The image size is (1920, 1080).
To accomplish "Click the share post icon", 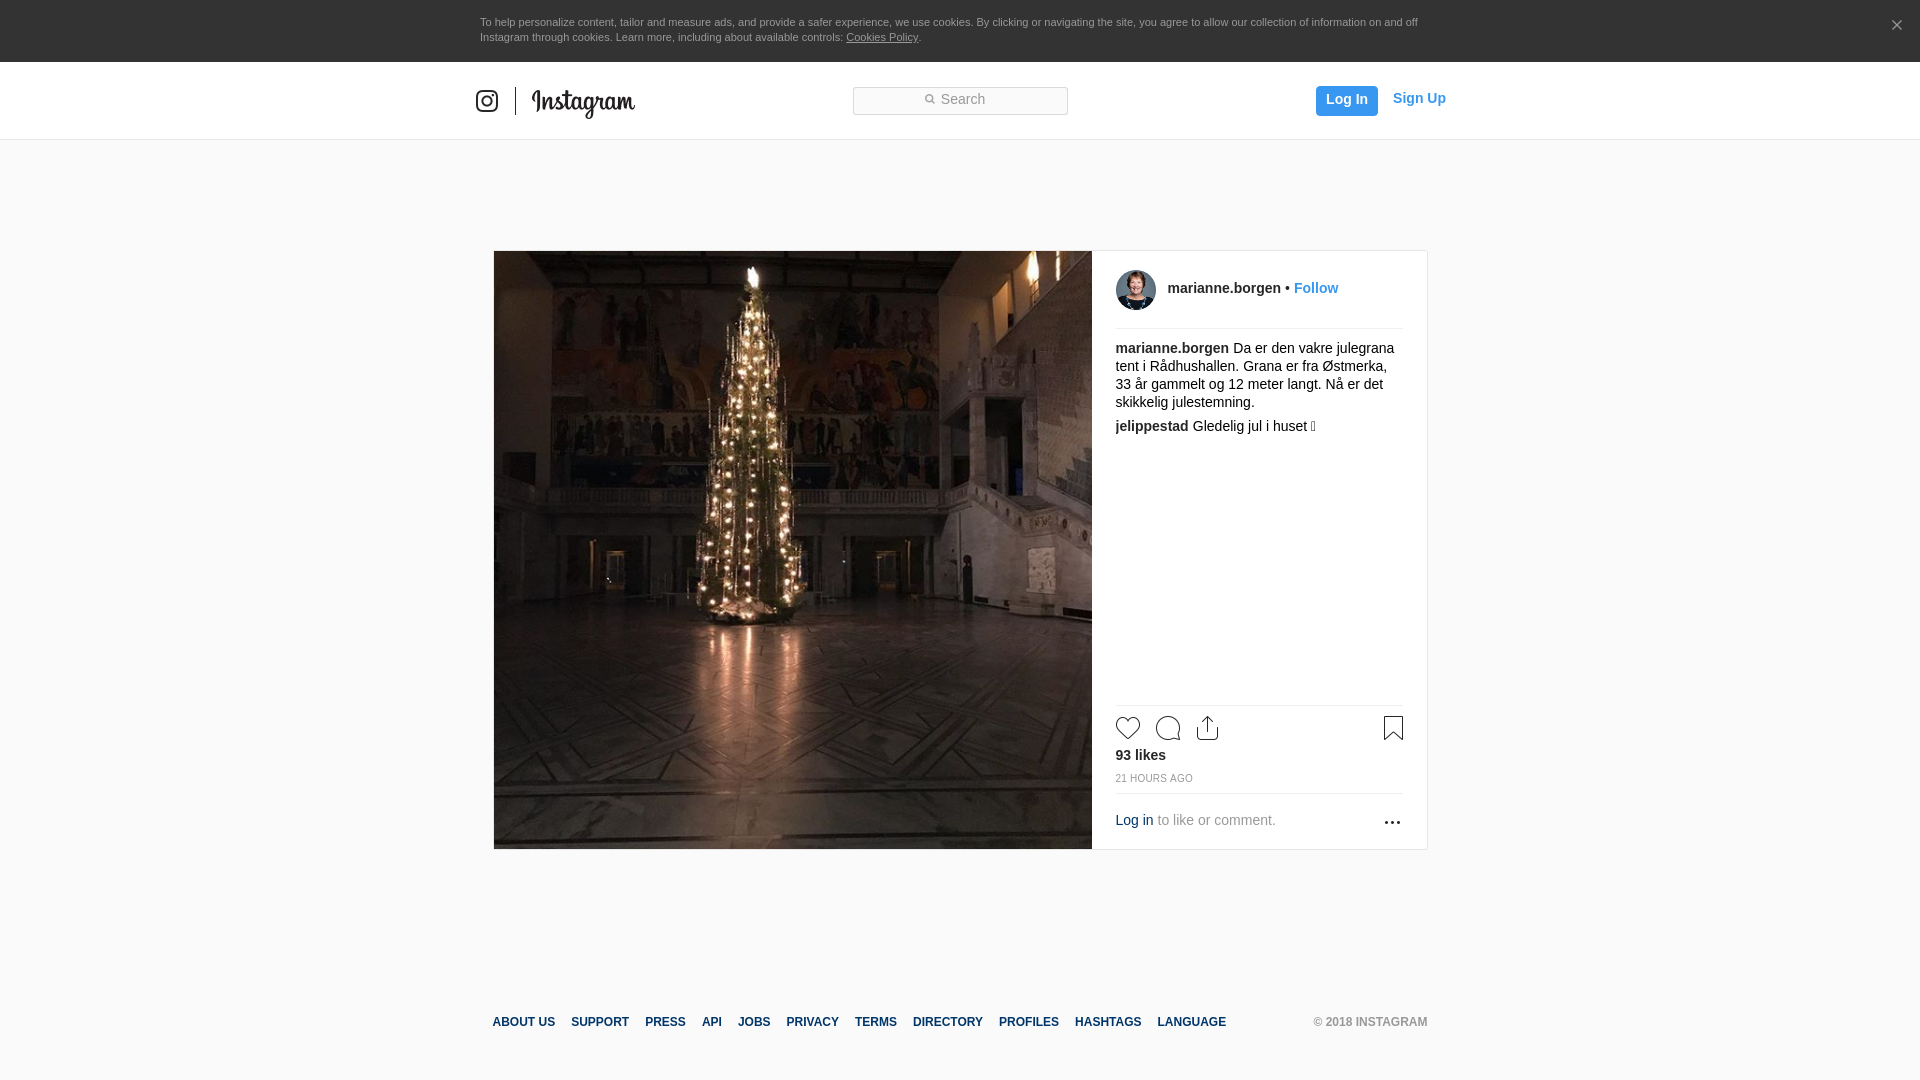I will pos(1207,728).
